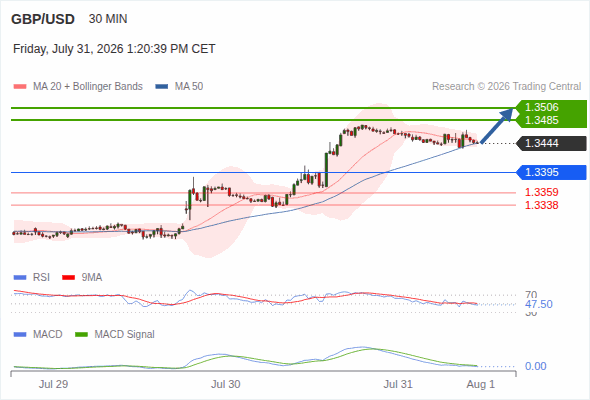The image size is (590, 400).
Task: Click the date and time stamp text
Action: pyautogui.click(x=114, y=49)
